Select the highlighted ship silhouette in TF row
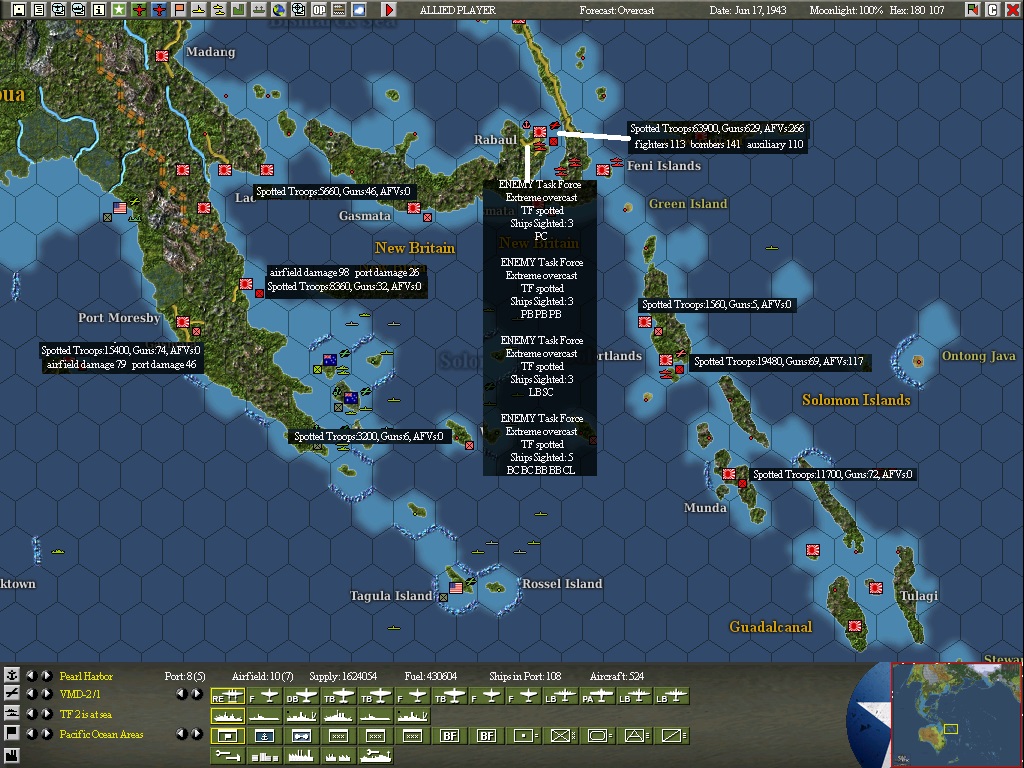The image size is (1024, 768). [228, 716]
